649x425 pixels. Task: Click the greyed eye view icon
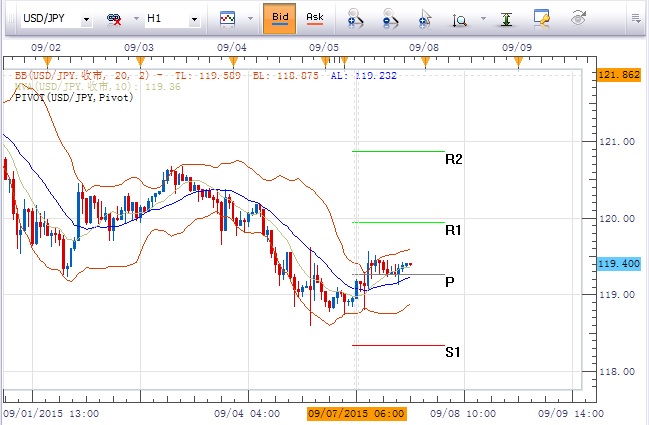click(578, 19)
